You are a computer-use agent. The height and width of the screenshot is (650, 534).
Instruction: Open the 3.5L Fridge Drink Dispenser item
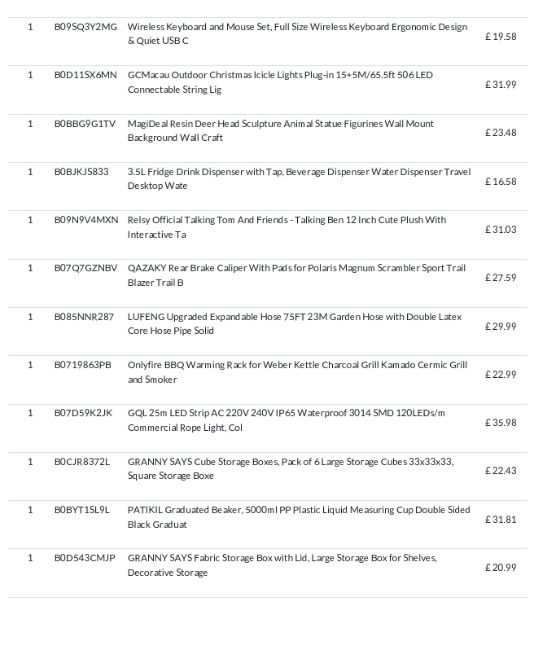(299, 179)
